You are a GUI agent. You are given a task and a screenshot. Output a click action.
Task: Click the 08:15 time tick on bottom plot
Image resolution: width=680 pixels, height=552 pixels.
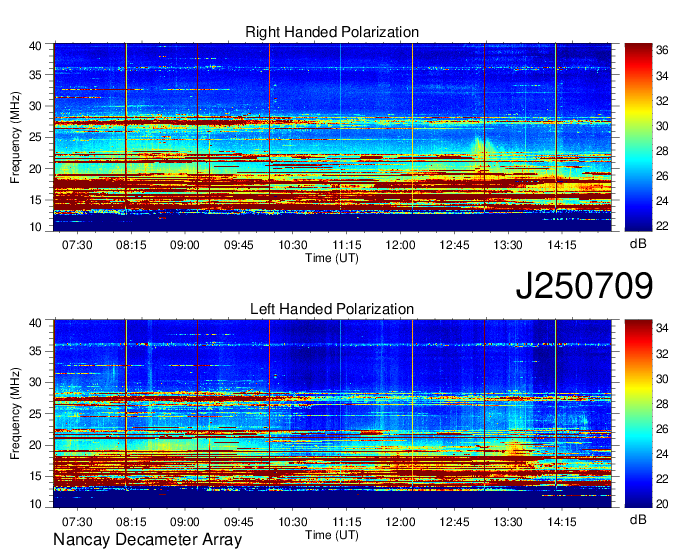131,522
